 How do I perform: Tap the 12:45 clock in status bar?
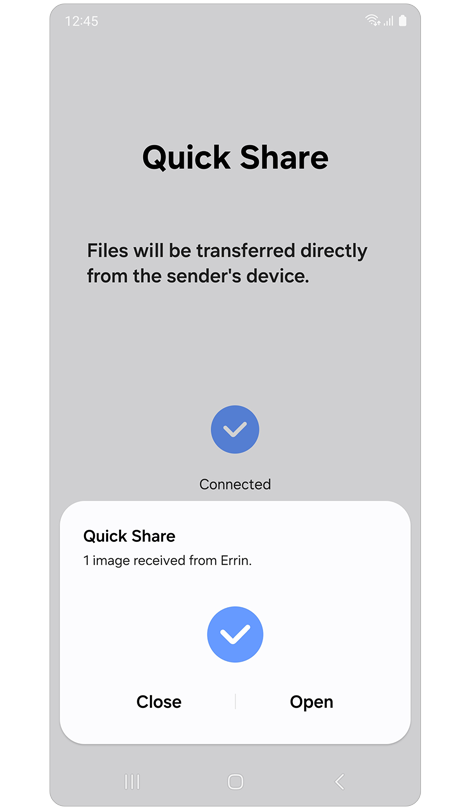pyautogui.click(x=82, y=21)
